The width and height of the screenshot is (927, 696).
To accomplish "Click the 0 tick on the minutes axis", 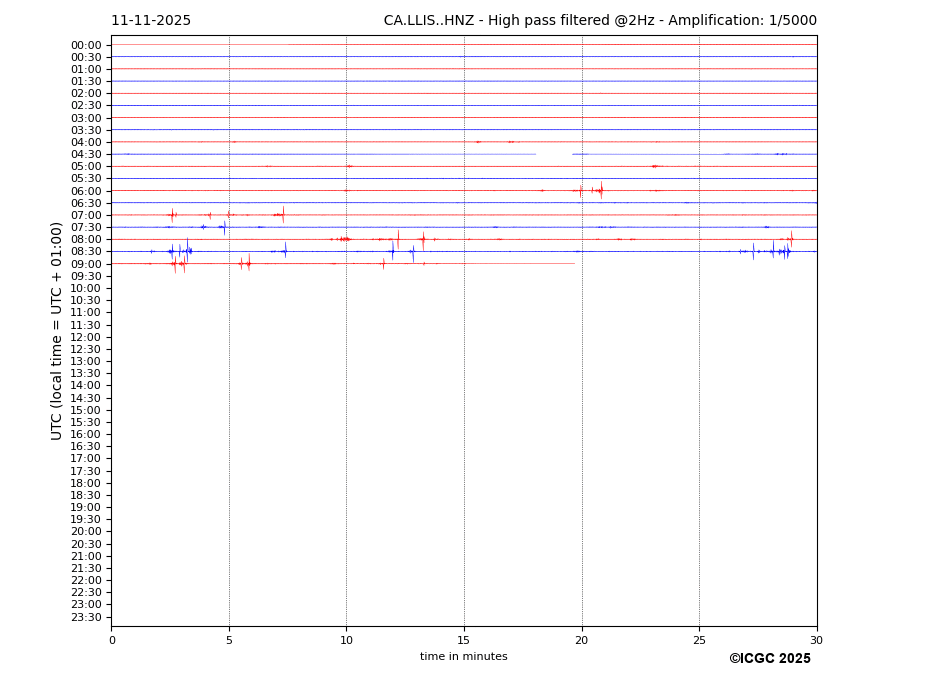I will point(112,640).
